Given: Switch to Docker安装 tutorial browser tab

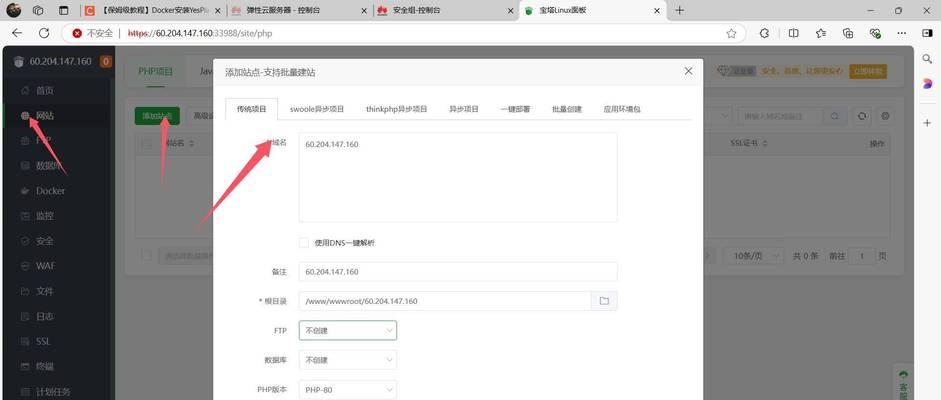Looking at the screenshot, I should tap(152, 10).
